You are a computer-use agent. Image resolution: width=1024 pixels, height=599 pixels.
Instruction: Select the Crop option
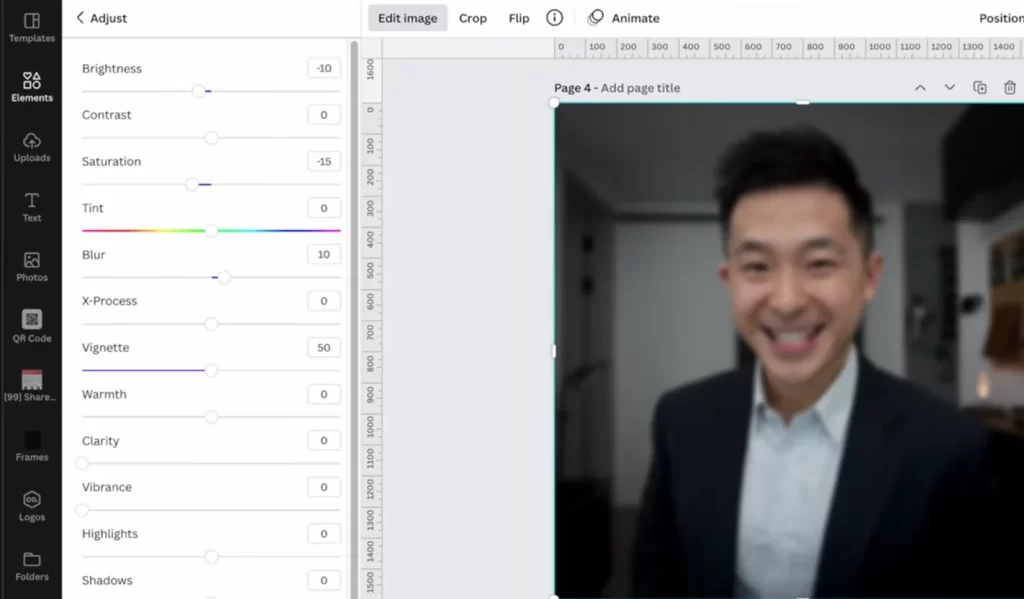pos(473,18)
